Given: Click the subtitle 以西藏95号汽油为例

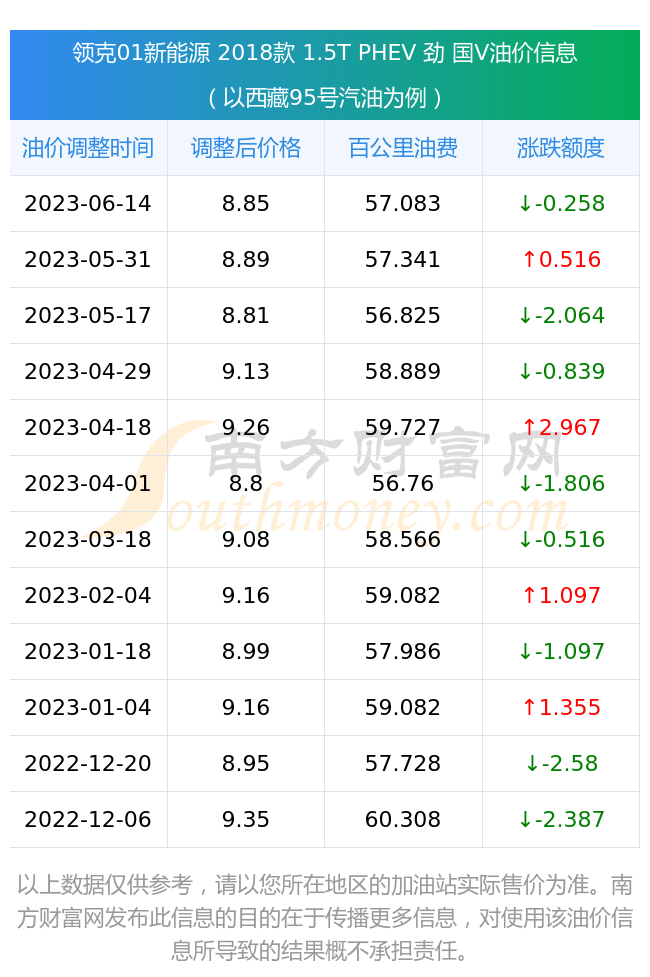Looking at the screenshot, I should 325,98.
